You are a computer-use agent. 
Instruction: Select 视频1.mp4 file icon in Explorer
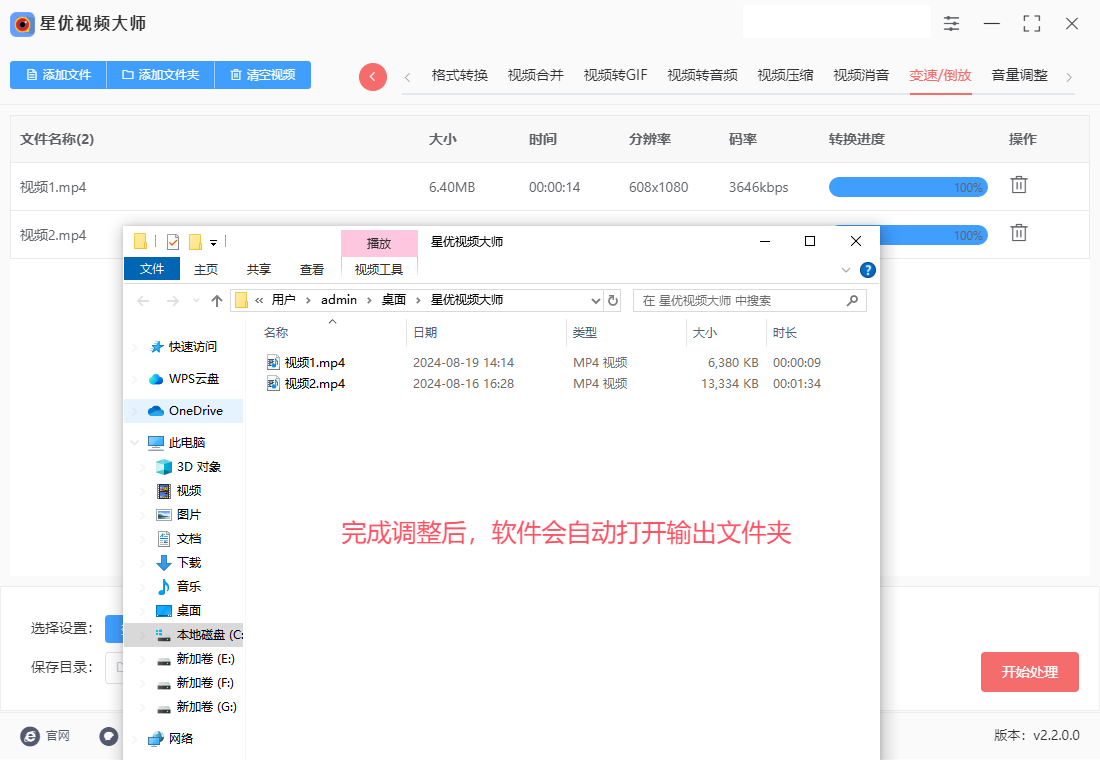[x=273, y=363]
